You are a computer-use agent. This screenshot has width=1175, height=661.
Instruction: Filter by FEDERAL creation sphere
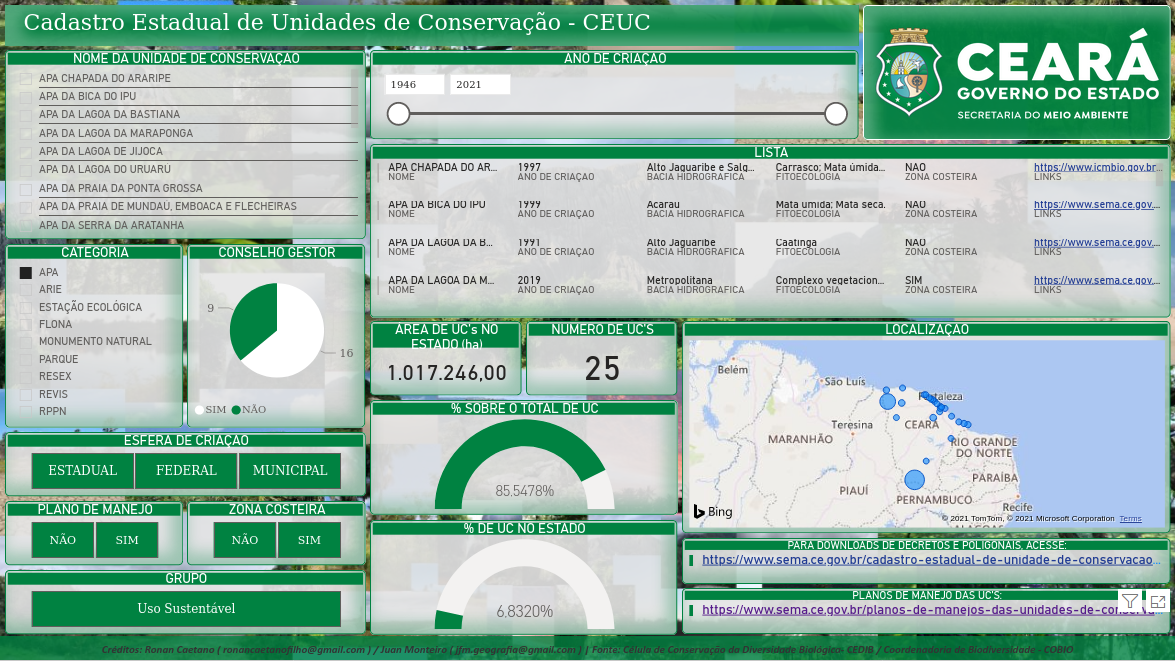click(x=186, y=471)
